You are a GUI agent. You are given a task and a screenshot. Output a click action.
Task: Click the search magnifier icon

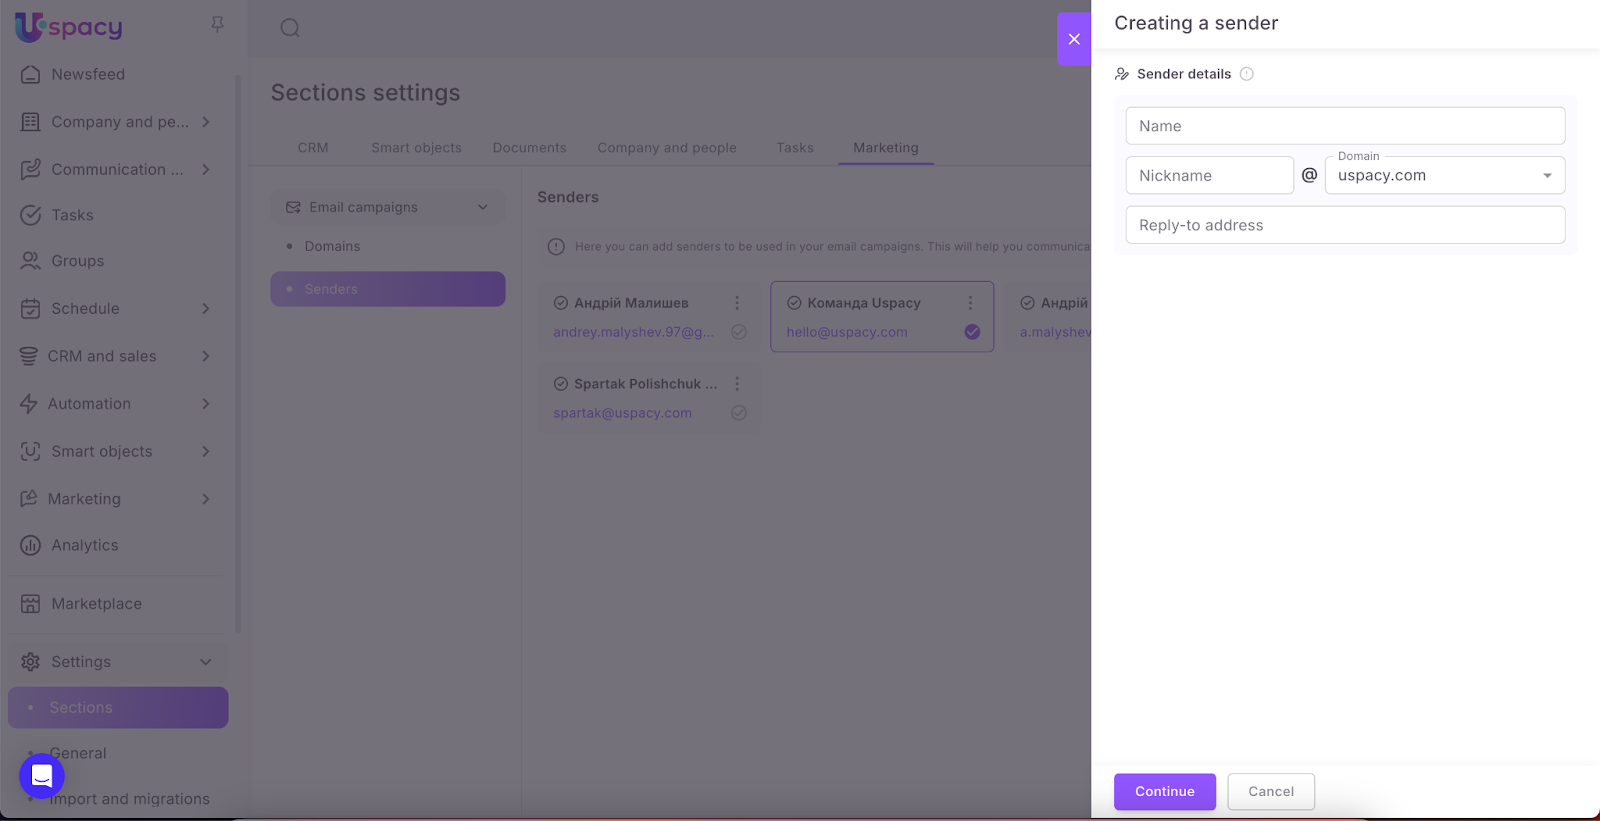(x=290, y=28)
